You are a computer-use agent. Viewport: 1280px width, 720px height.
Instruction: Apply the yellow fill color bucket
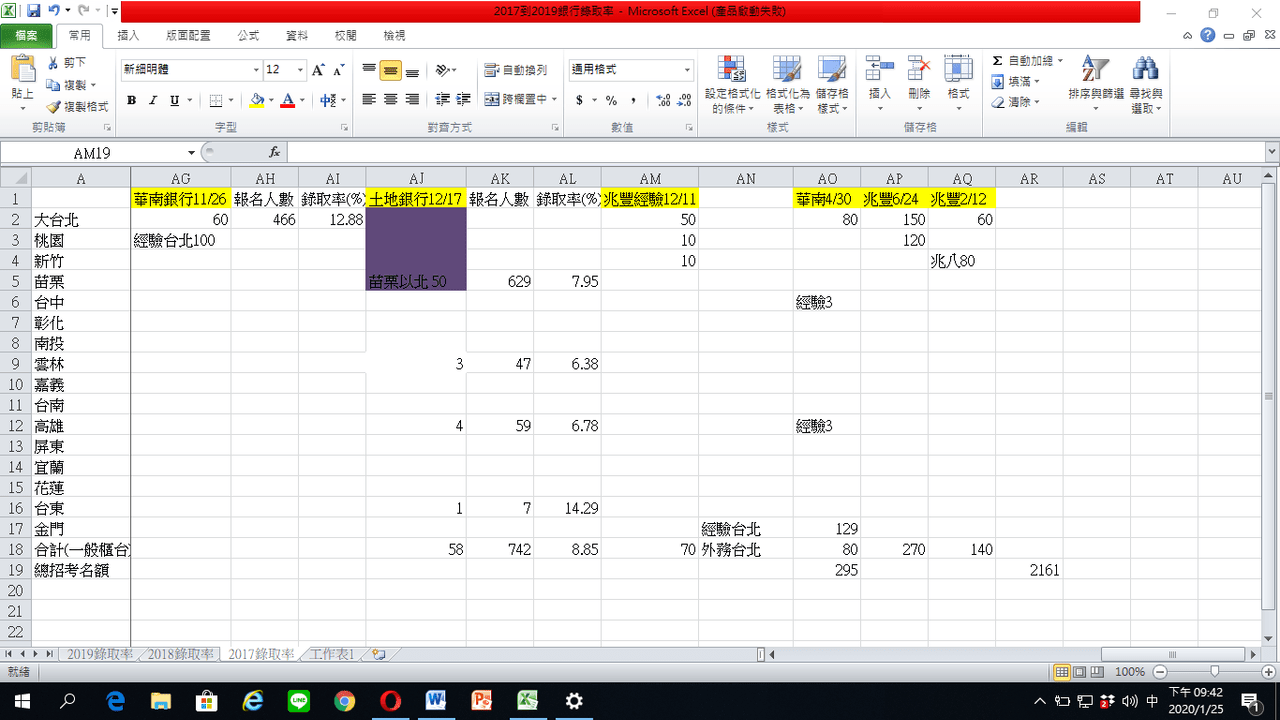[257, 100]
